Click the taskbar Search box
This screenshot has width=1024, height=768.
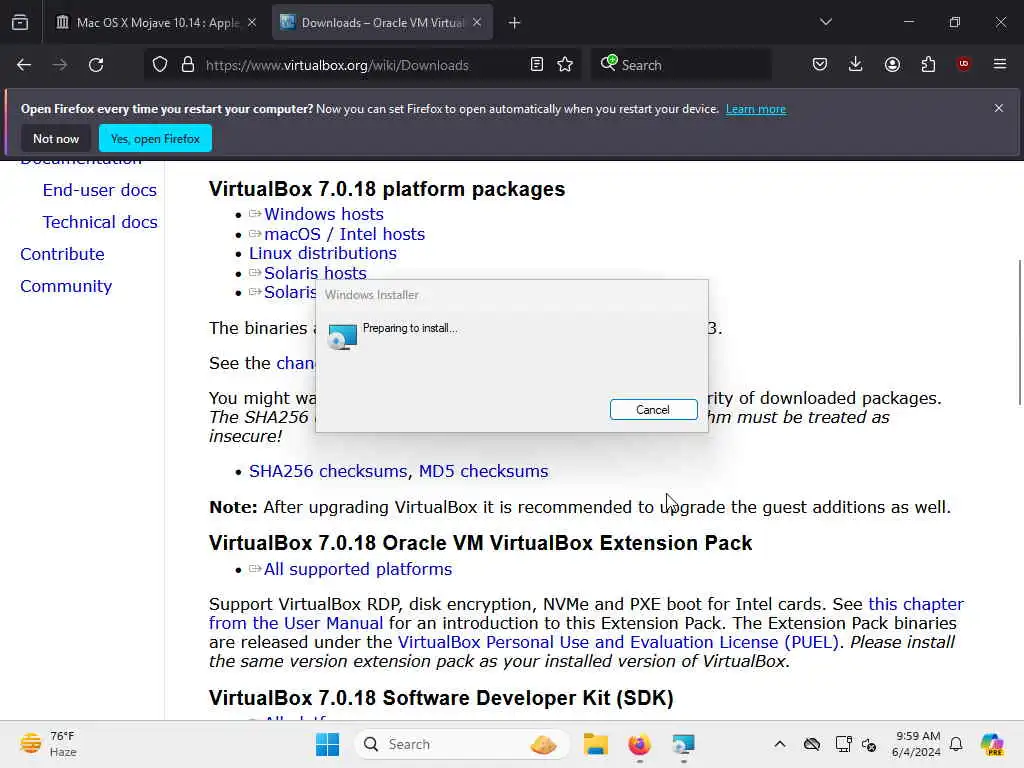[x=461, y=744]
